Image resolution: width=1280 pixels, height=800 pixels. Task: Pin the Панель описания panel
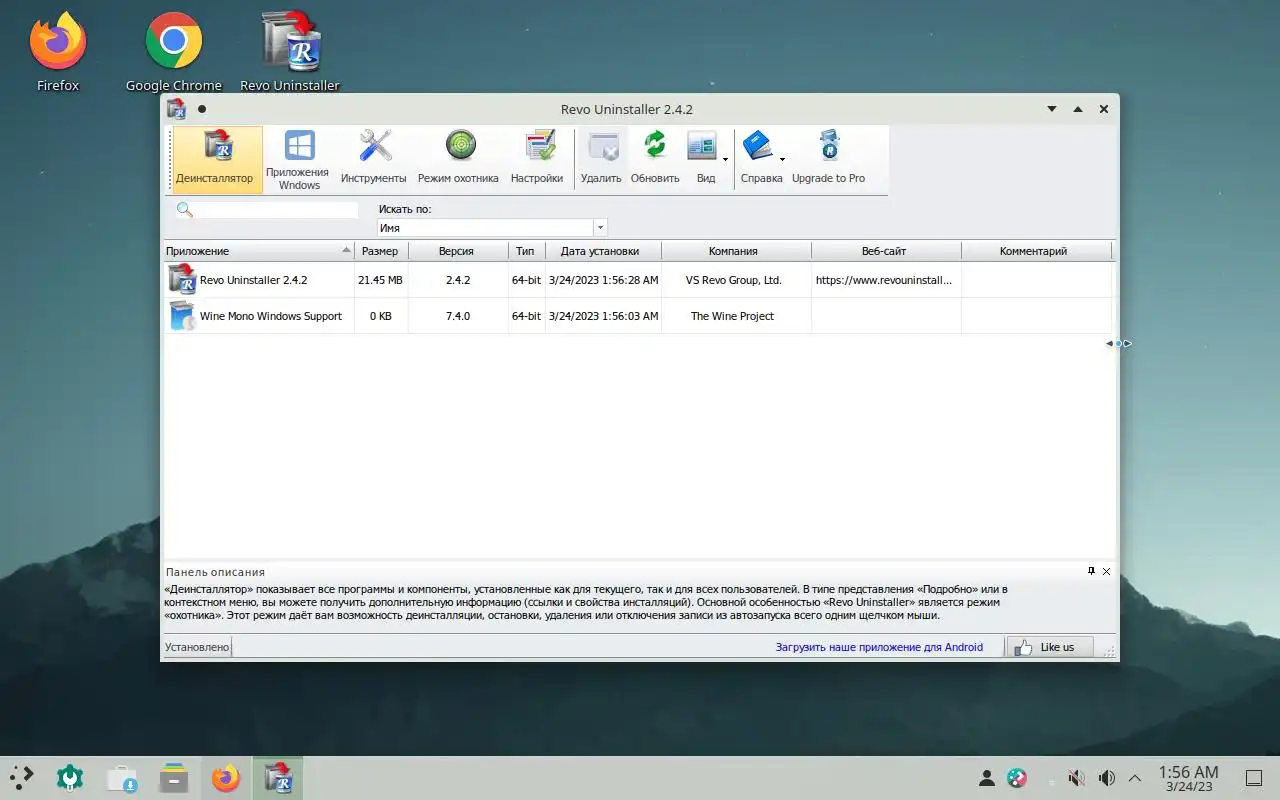click(1091, 571)
